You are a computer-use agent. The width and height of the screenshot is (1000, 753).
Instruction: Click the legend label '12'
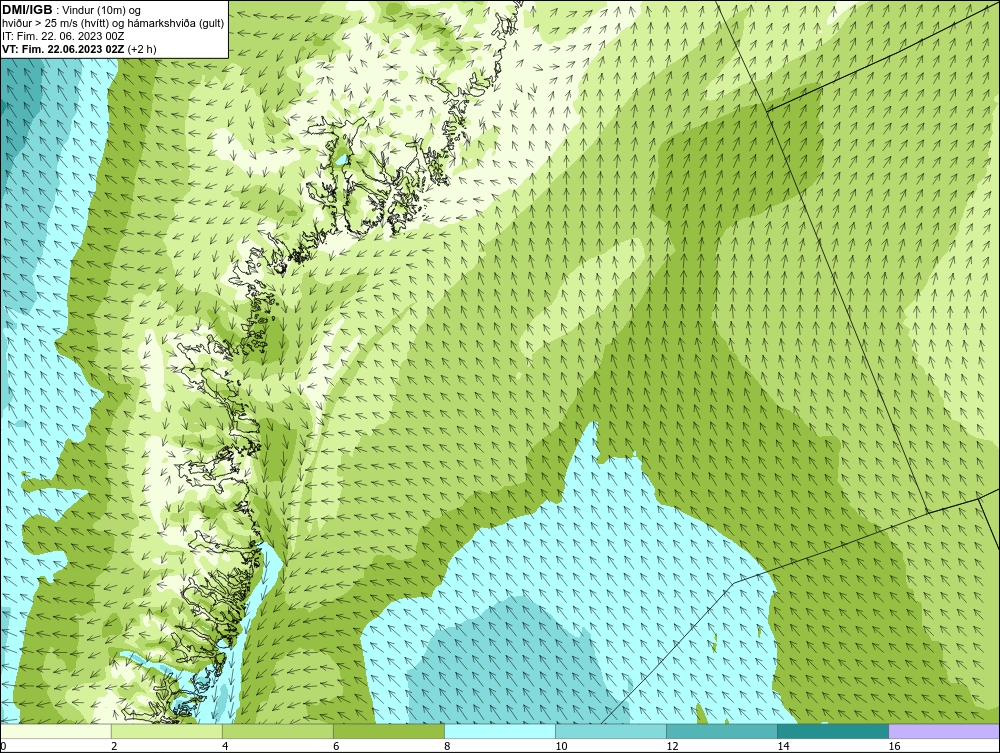(672, 746)
